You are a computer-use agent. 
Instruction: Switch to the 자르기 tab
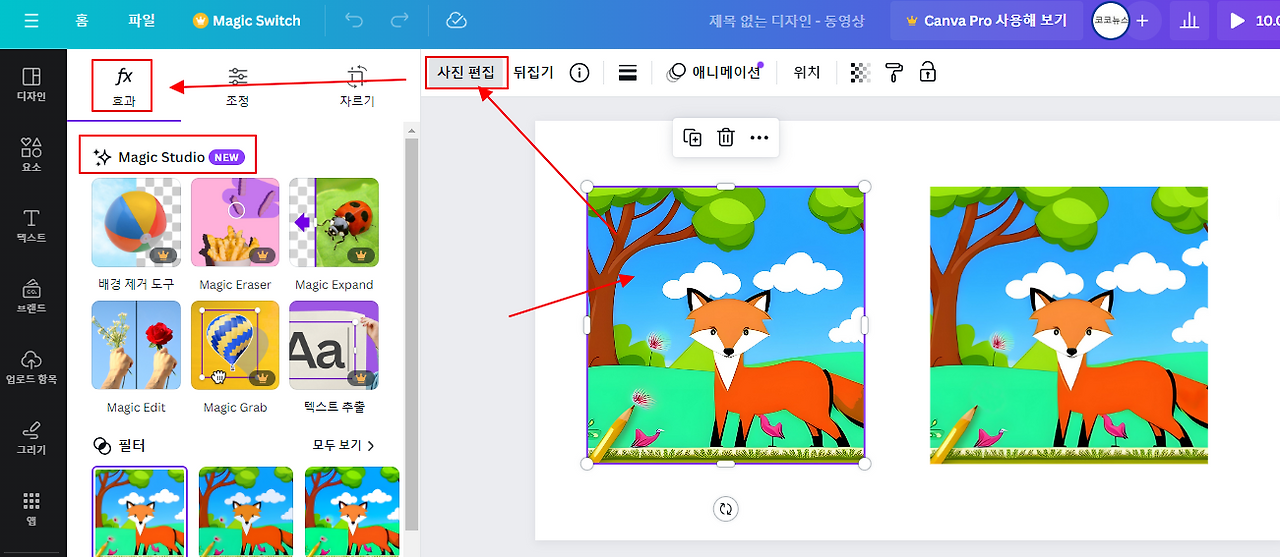pyautogui.click(x=356, y=87)
